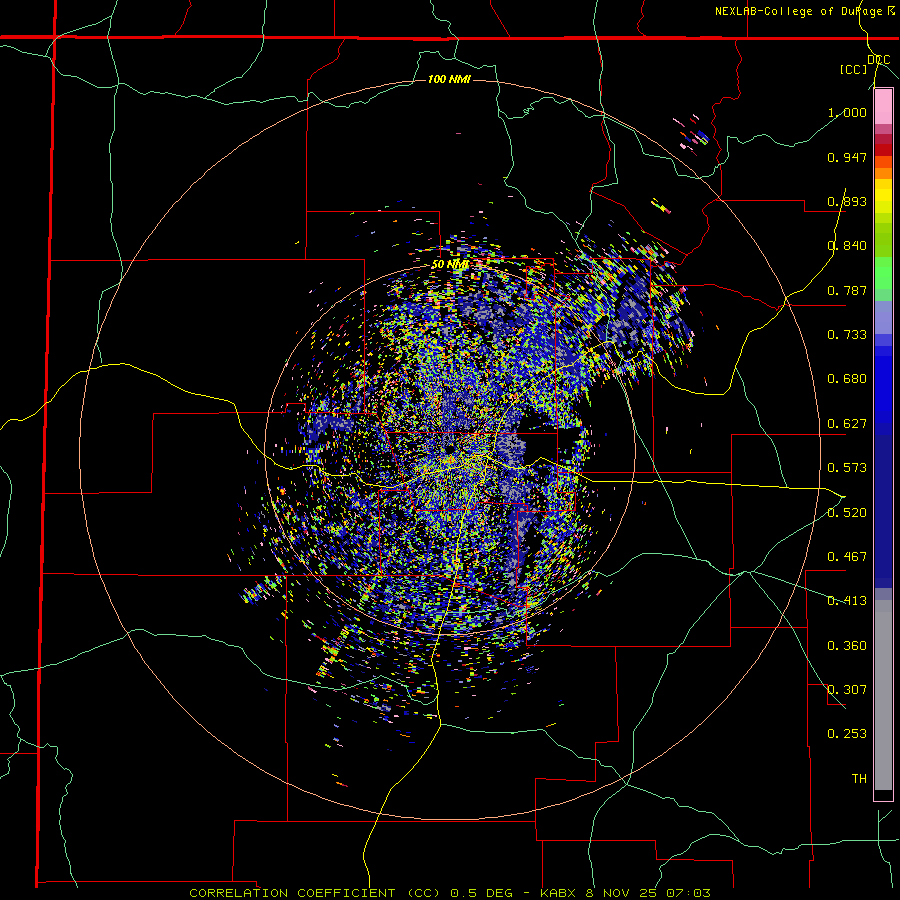Select the 0.413 legend value
Viewport: 900px width, 900px height.
click(847, 601)
